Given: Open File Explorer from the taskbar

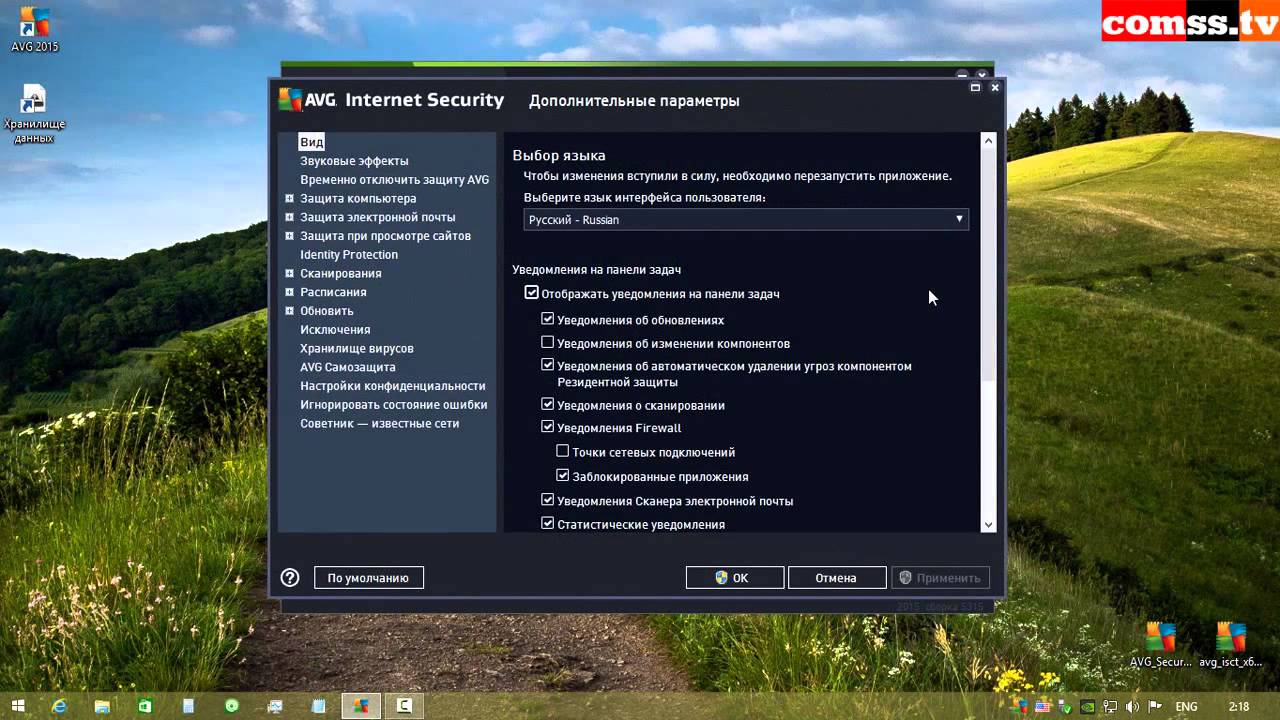Looking at the screenshot, I should point(102,706).
